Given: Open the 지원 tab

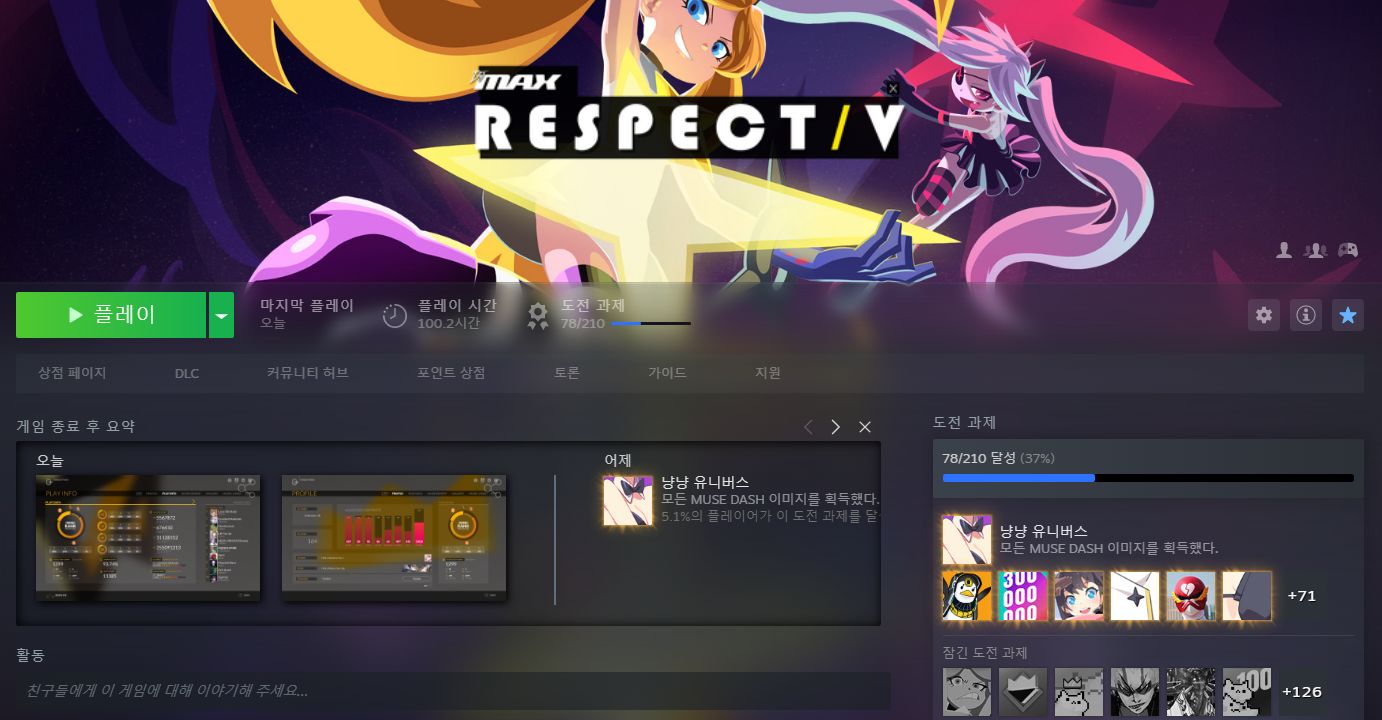Looking at the screenshot, I should 768,373.
